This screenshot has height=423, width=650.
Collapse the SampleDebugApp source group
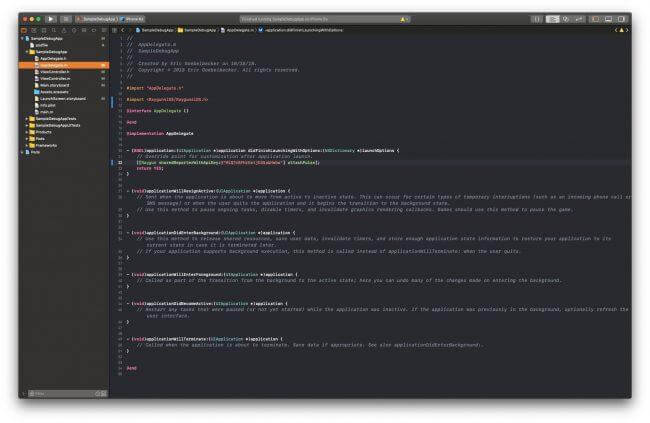pyautogui.click(x=27, y=52)
